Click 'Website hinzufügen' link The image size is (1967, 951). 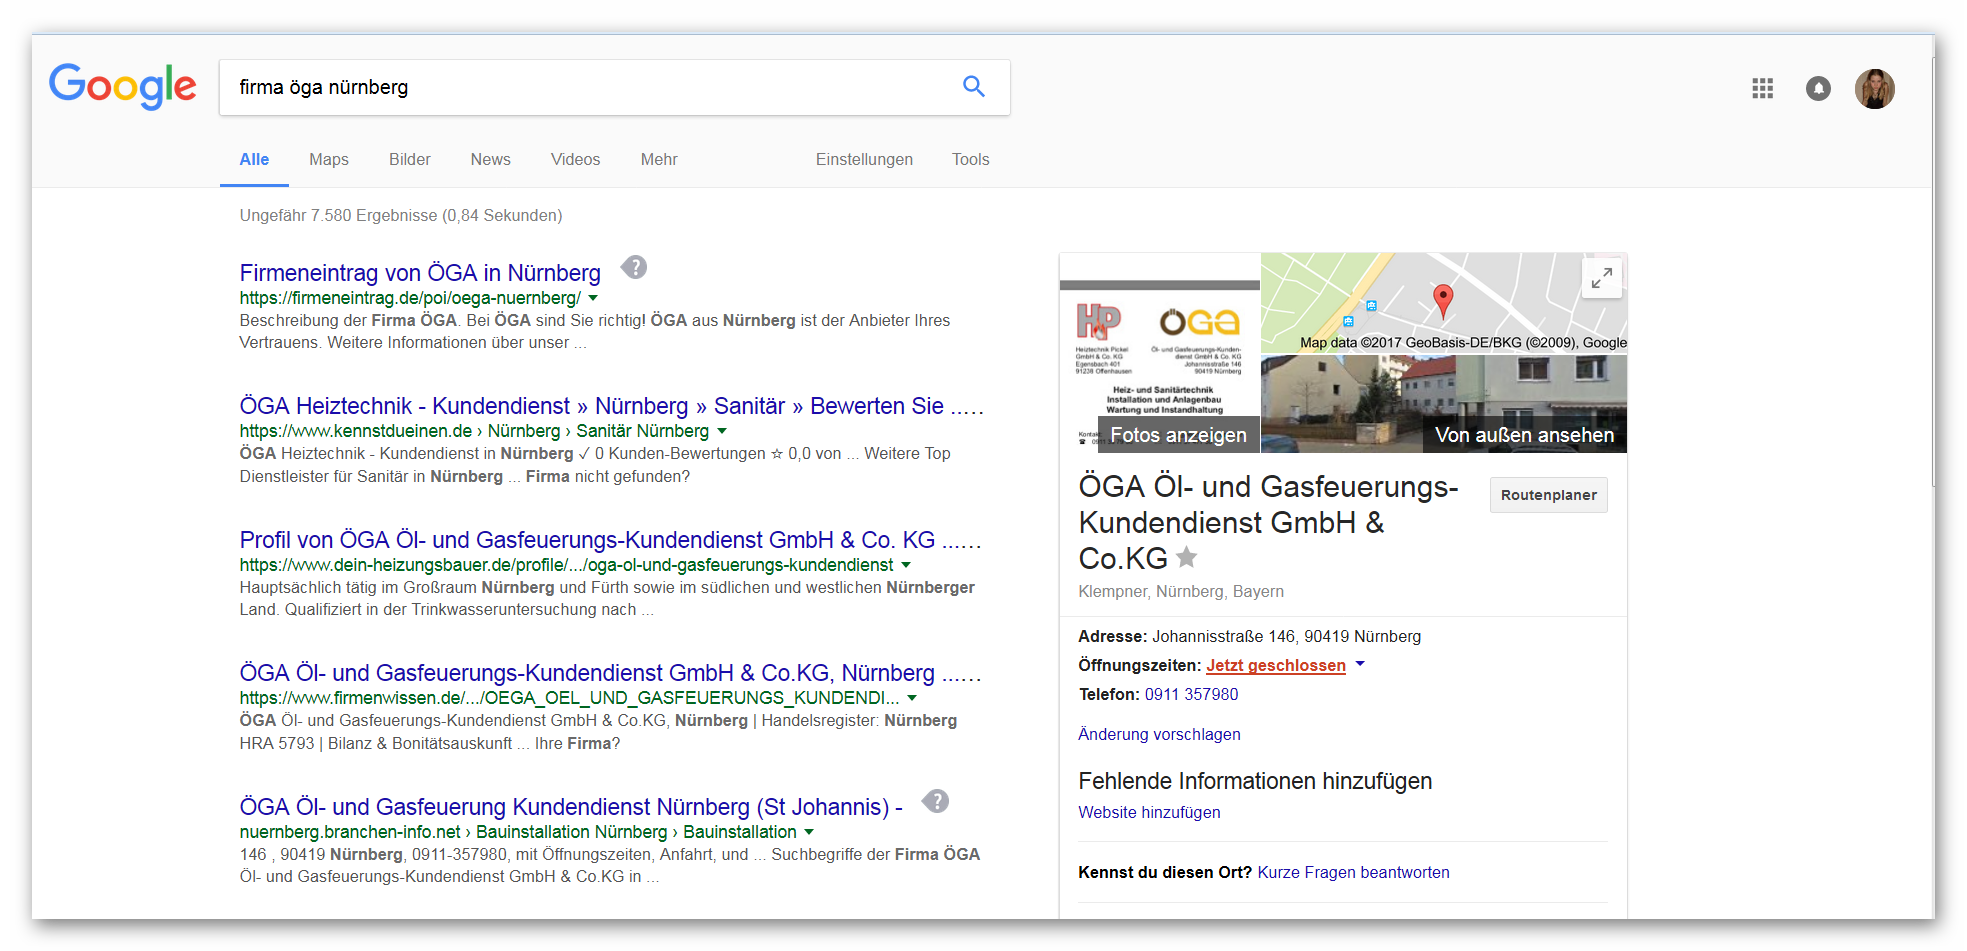(x=1149, y=813)
